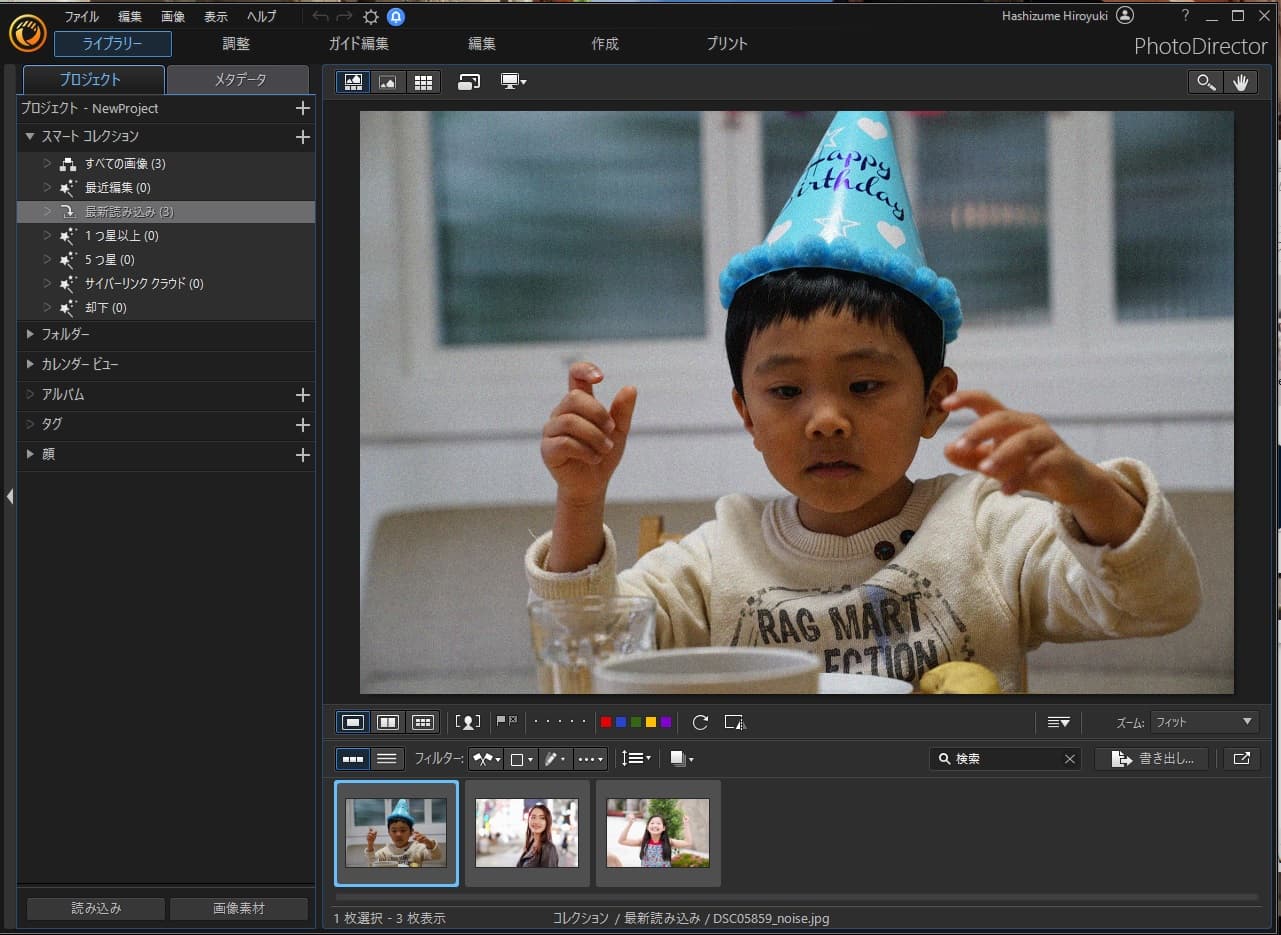
Task: Select the grid view icon above the photo
Action: 424,82
